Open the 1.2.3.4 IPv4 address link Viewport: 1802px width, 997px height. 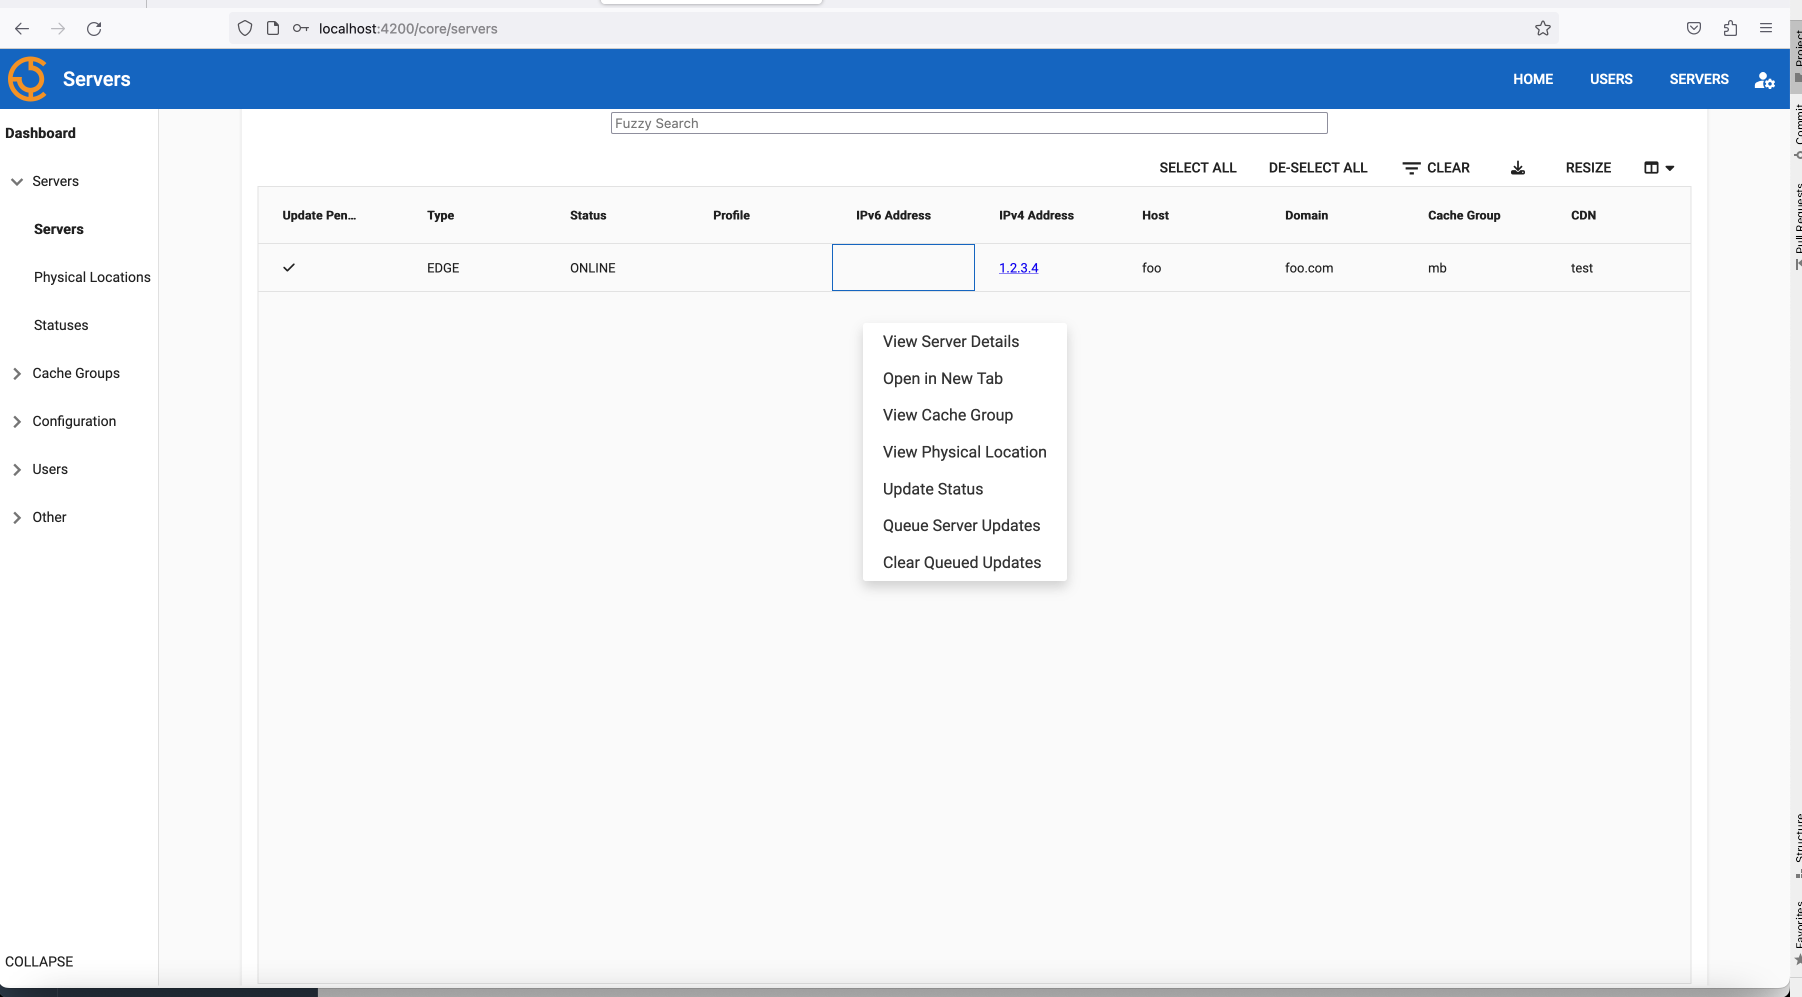pyautogui.click(x=1018, y=267)
